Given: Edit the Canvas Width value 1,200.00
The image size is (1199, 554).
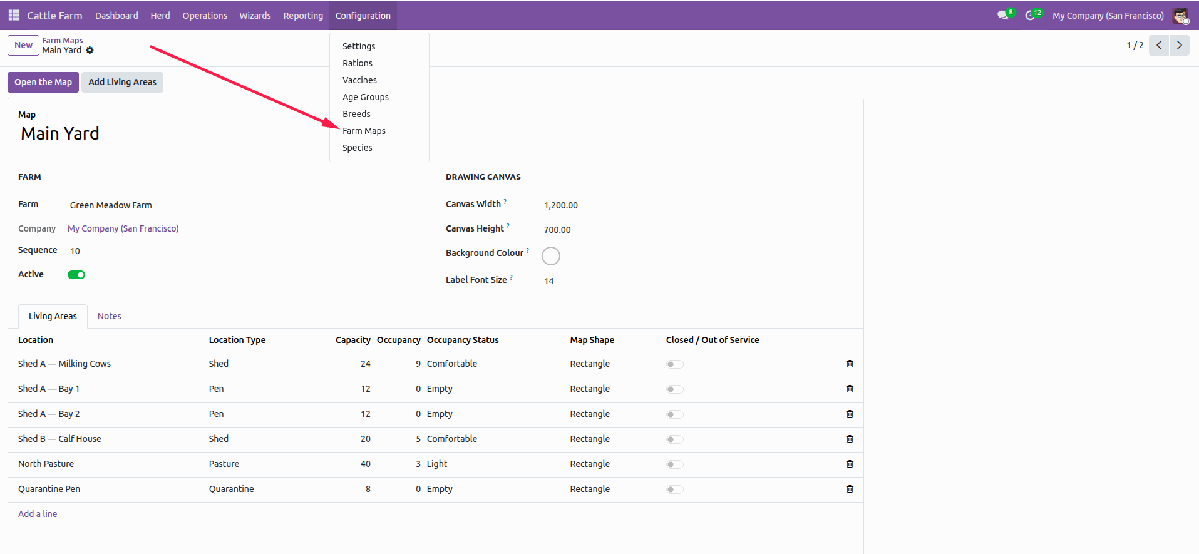Looking at the screenshot, I should pos(561,205).
